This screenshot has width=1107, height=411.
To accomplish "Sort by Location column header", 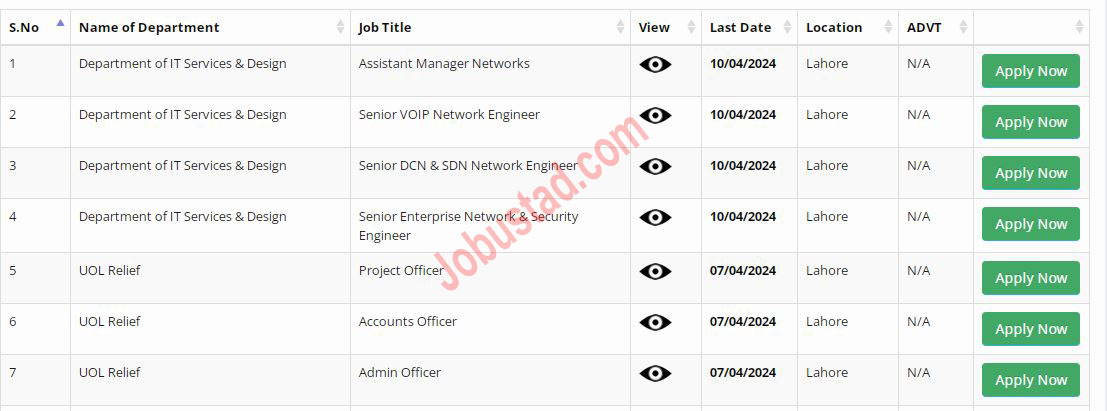I will click(x=848, y=28).
